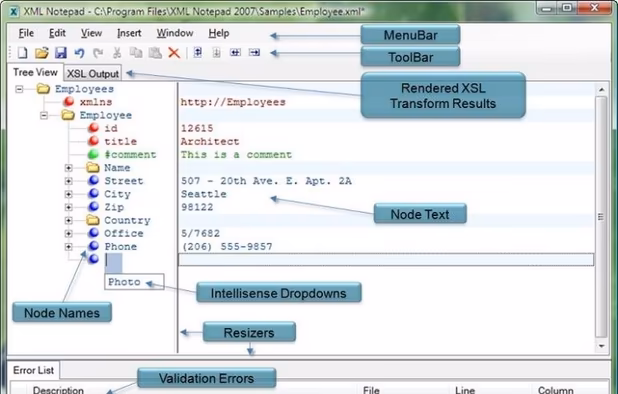The height and width of the screenshot is (394, 618).
Task: Open the Window menu
Action: click(175, 33)
